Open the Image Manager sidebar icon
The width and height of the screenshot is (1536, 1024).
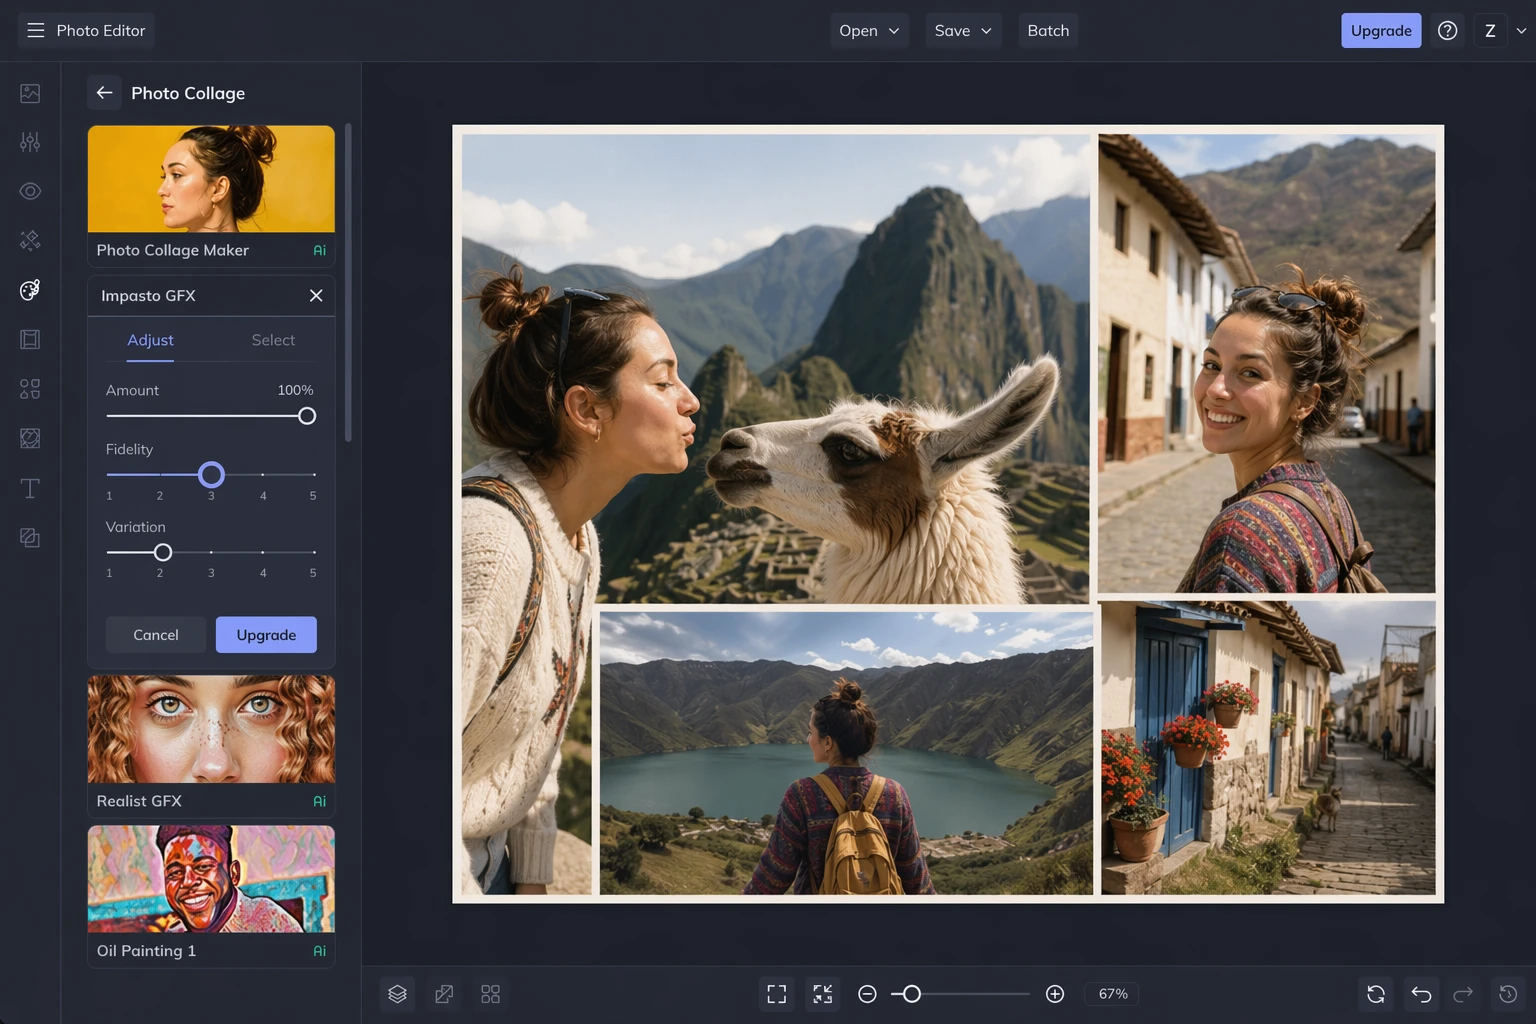click(30, 93)
